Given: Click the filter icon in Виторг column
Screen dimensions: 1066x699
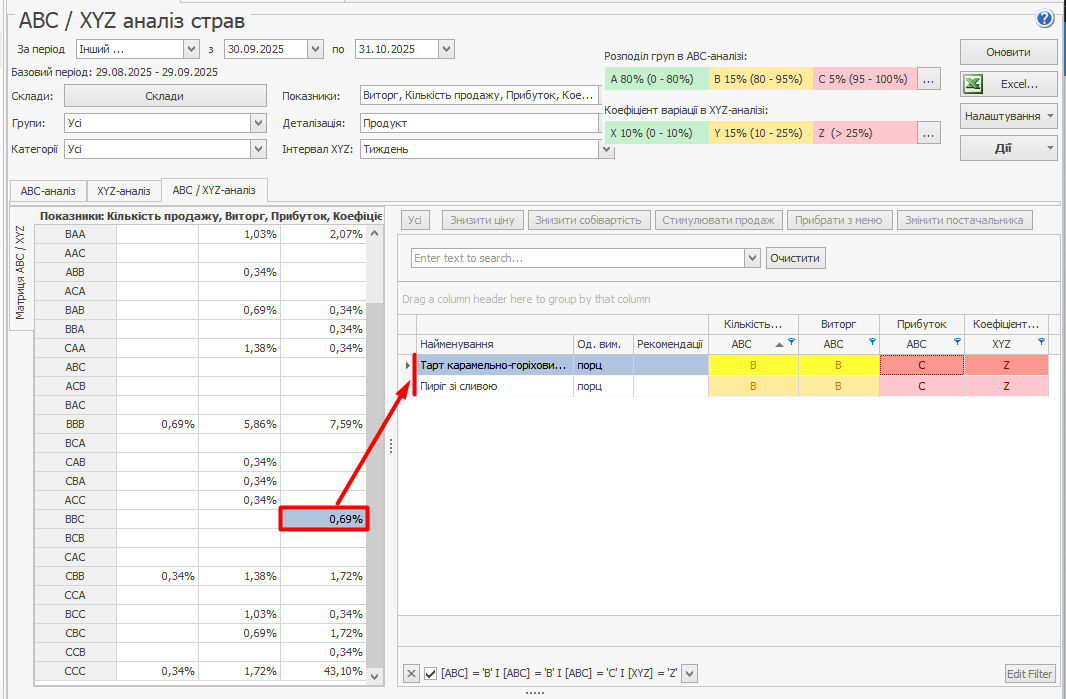Looking at the screenshot, I should point(872,342).
